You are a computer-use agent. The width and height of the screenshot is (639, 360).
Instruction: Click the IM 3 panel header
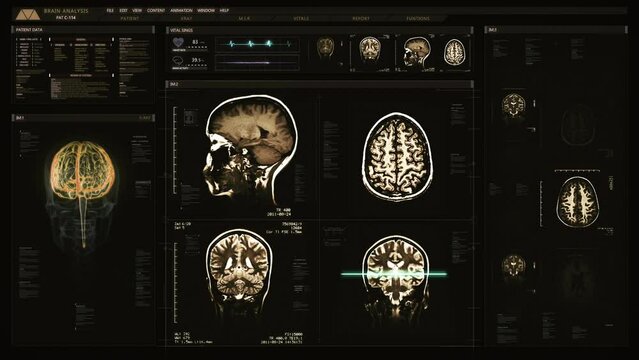pyautogui.click(x=556, y=30)
